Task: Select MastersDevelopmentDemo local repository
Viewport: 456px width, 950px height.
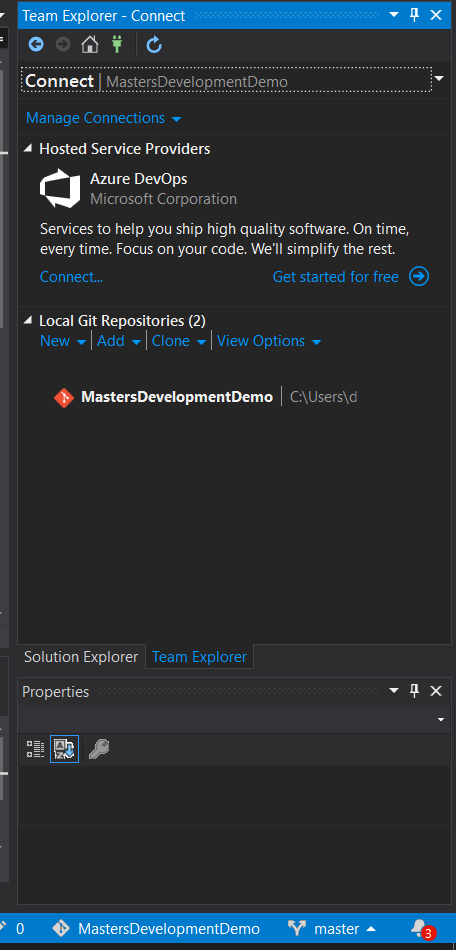Action: (x=177, y=397)
